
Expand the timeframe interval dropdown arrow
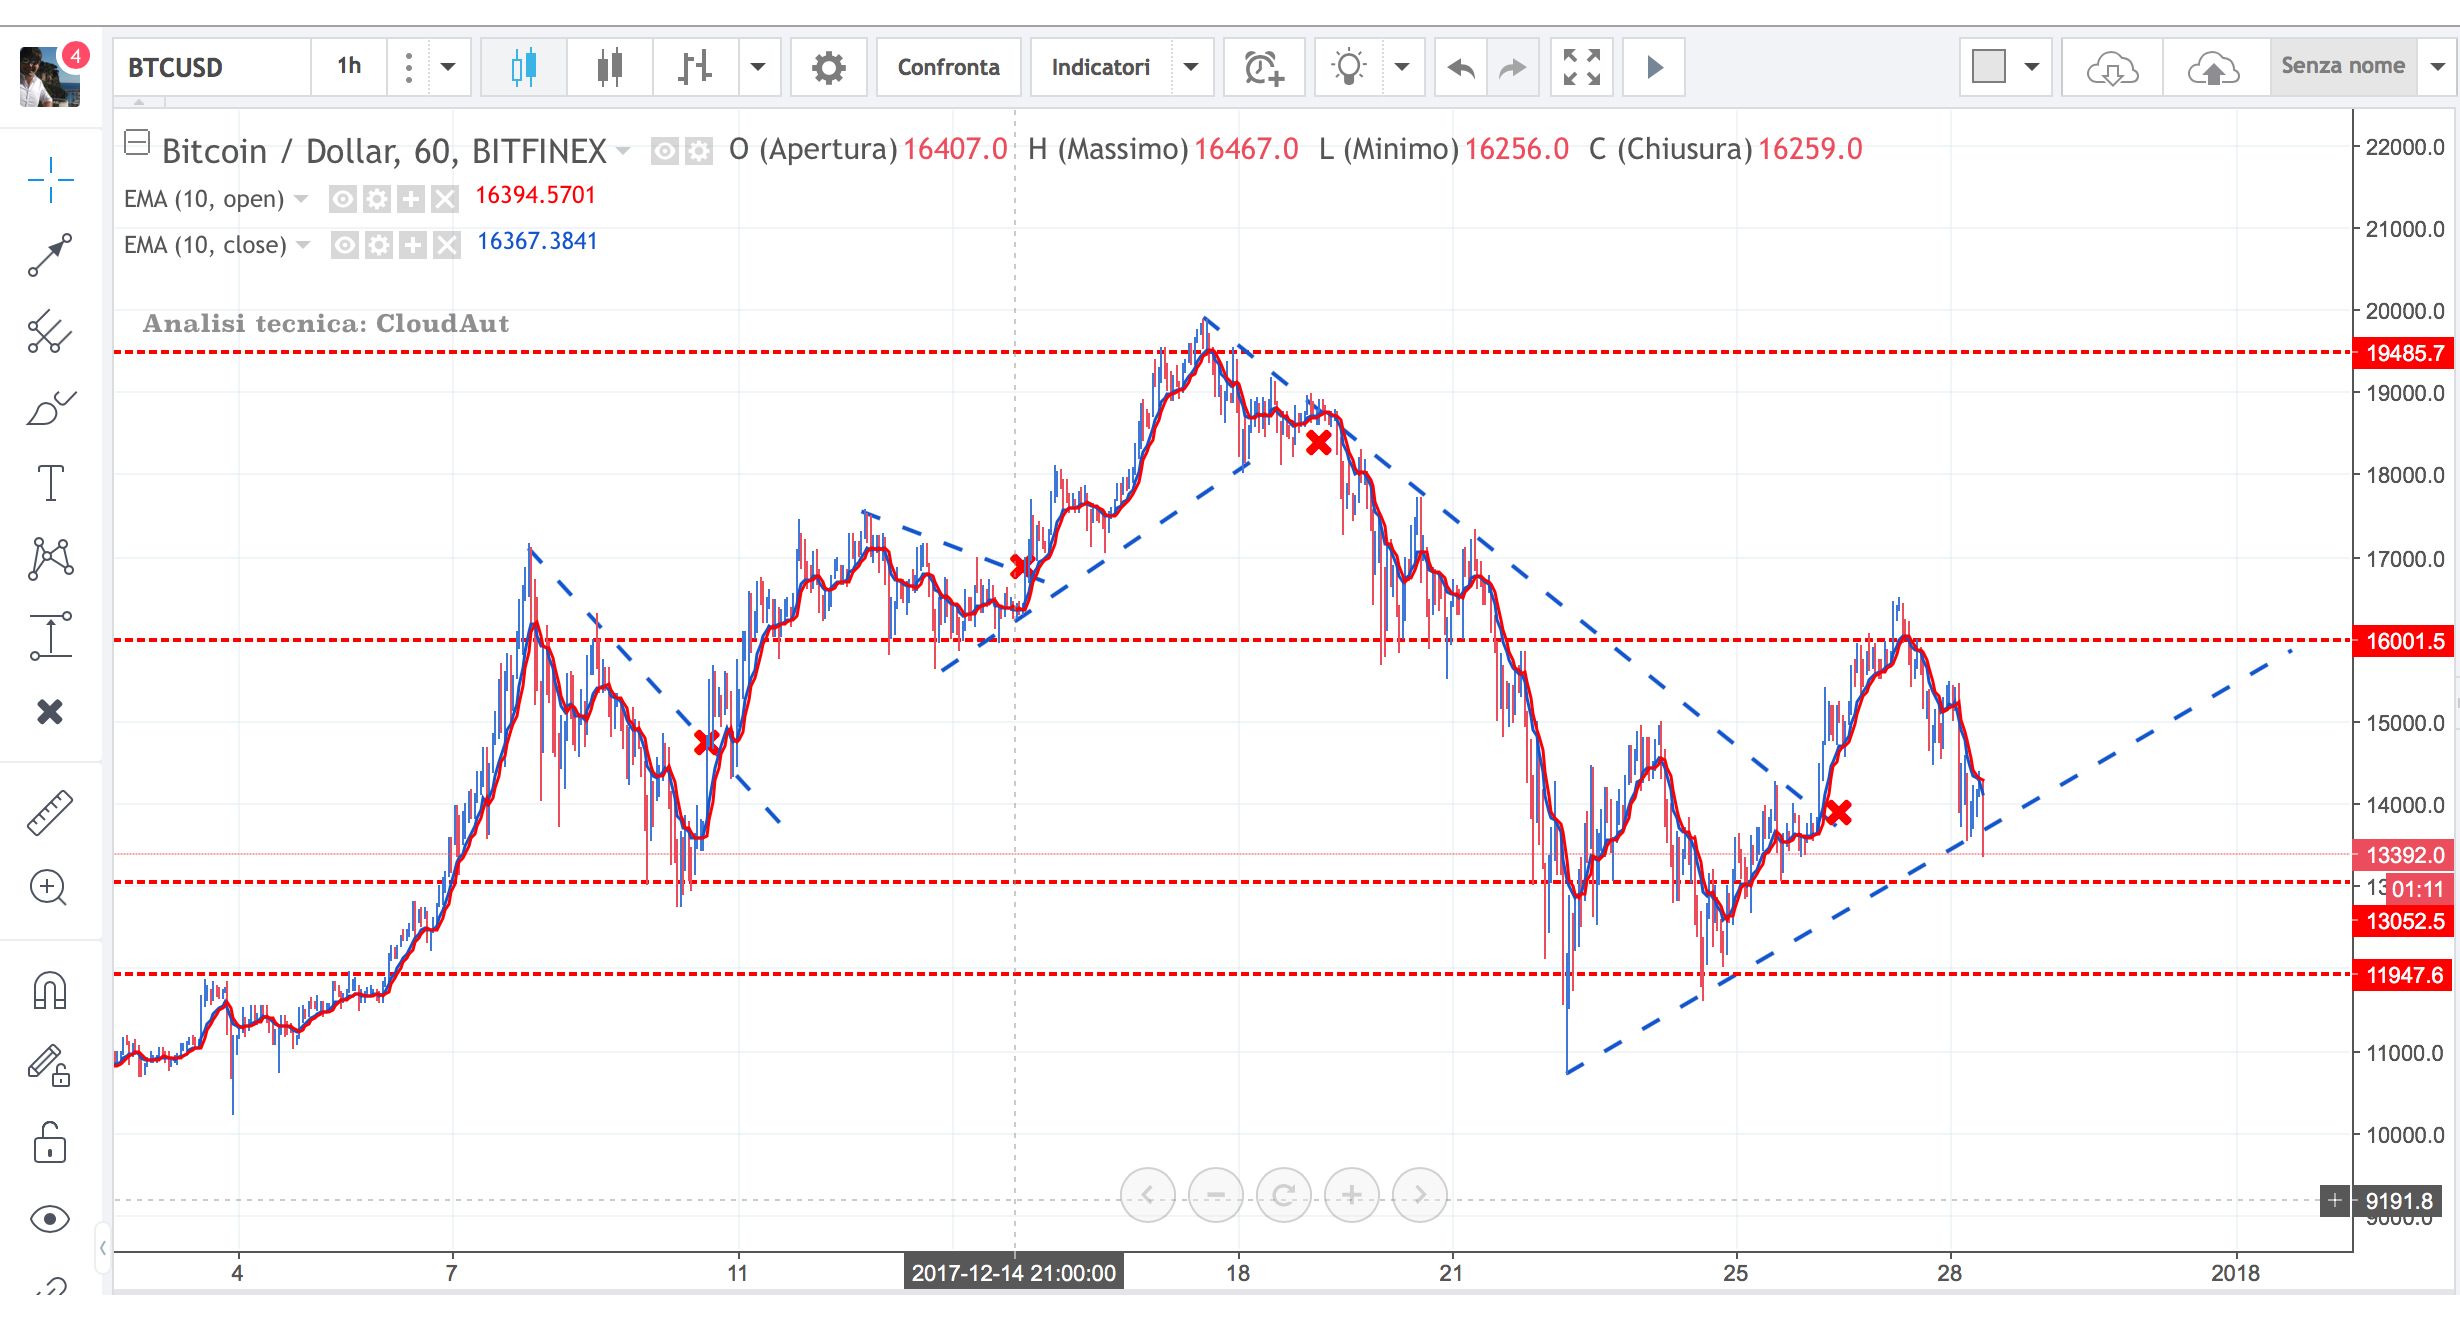[448, 67]
